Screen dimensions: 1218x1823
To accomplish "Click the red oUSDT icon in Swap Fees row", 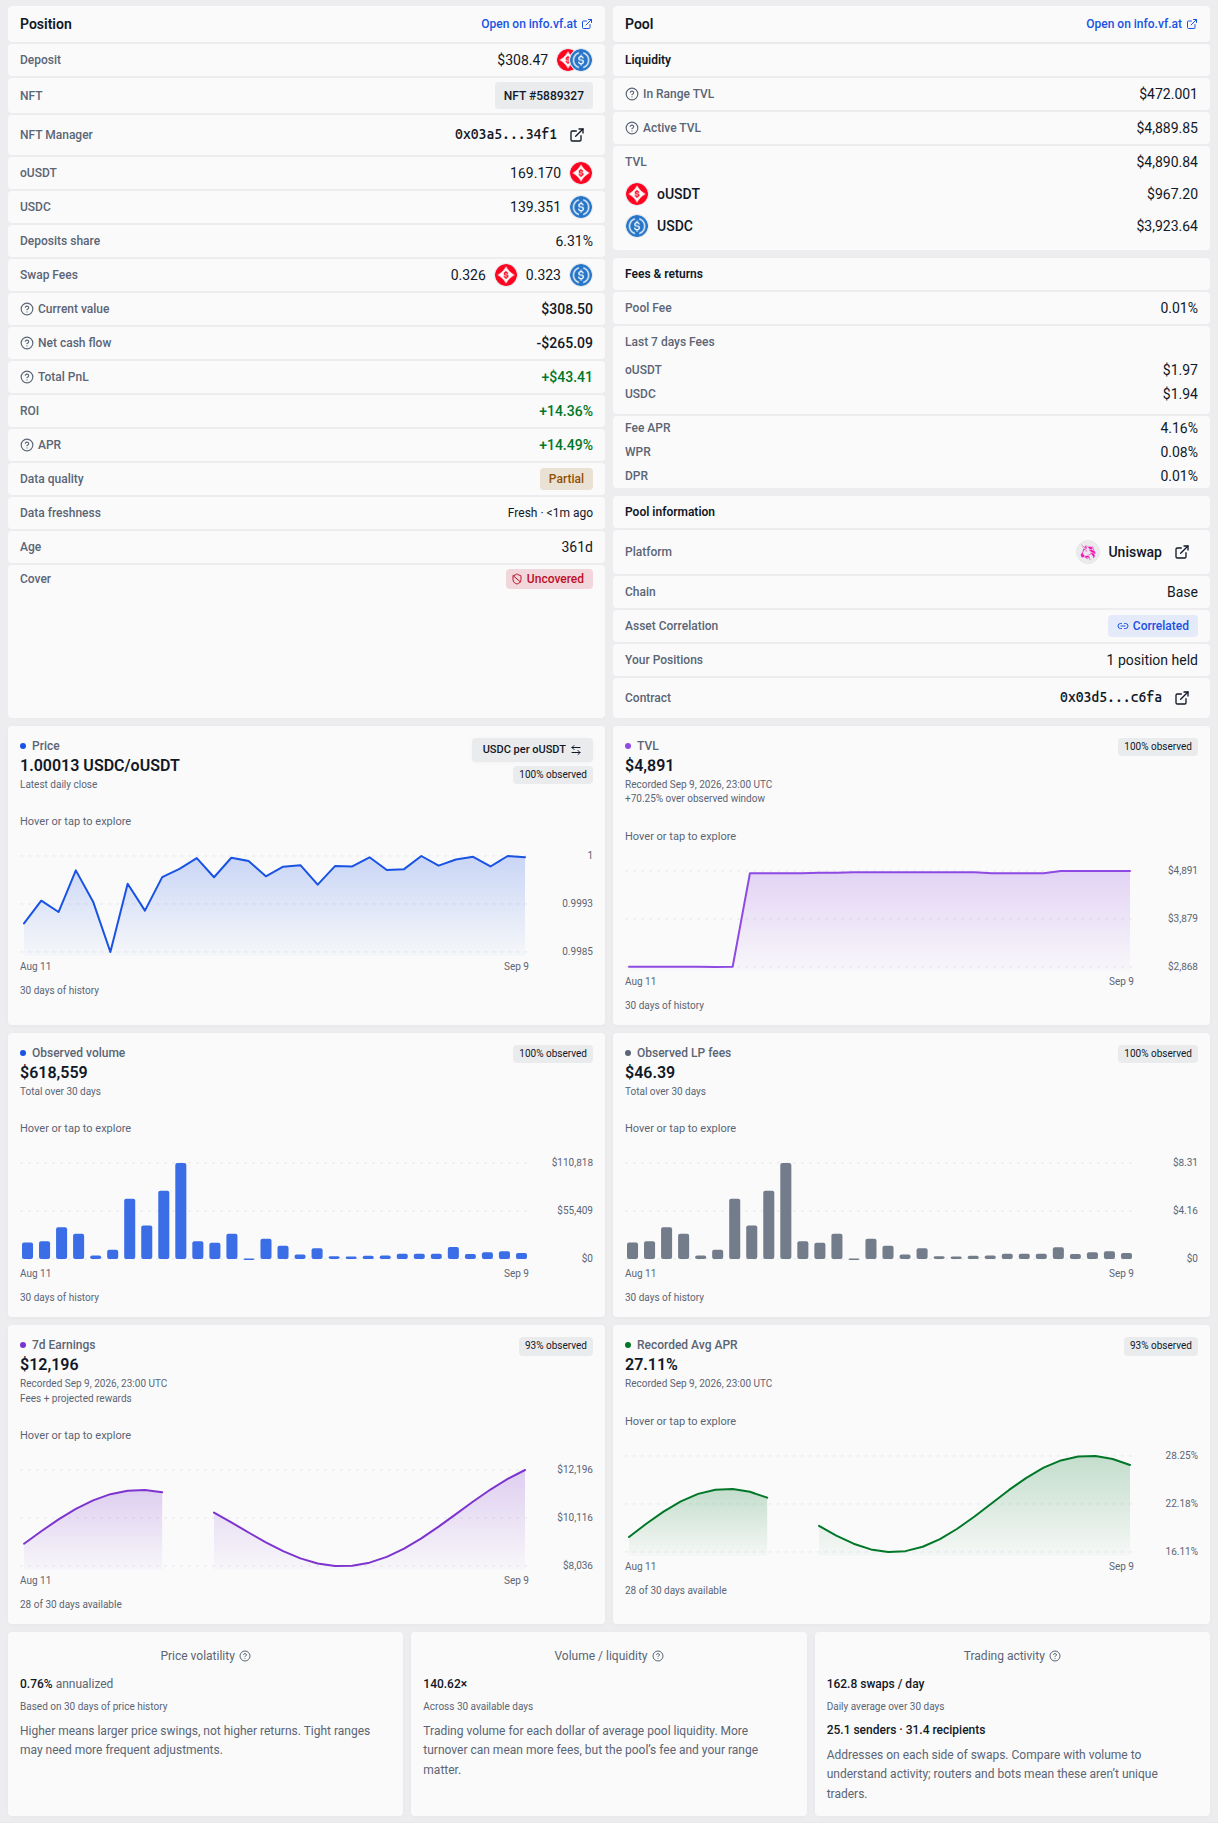I will click(506, 275).
